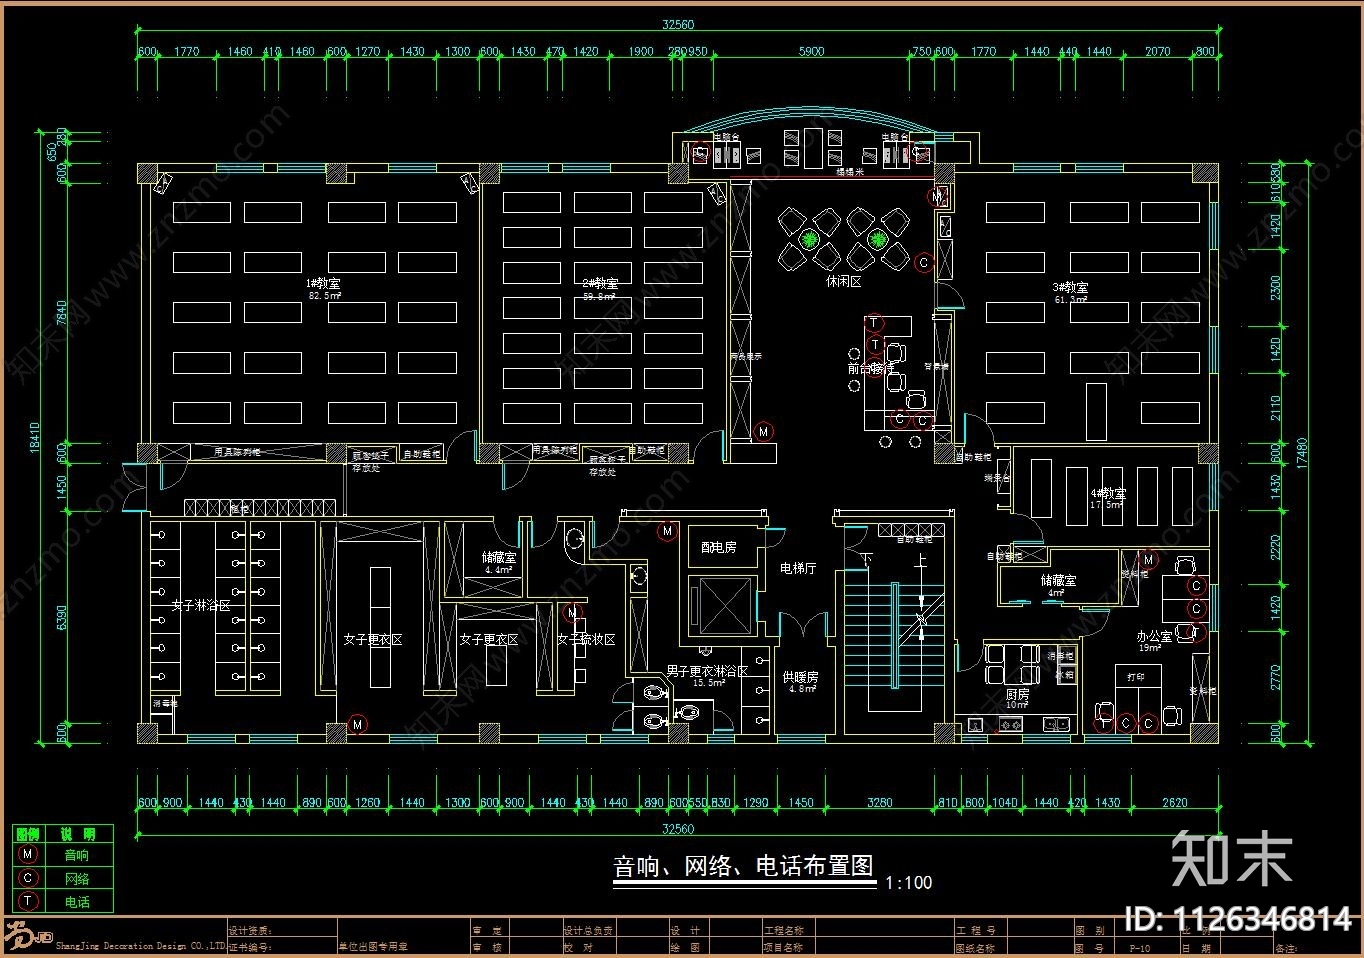Click the M speaker symbol in the legend
Screen dimensions: 1364x958
(28, 854)
